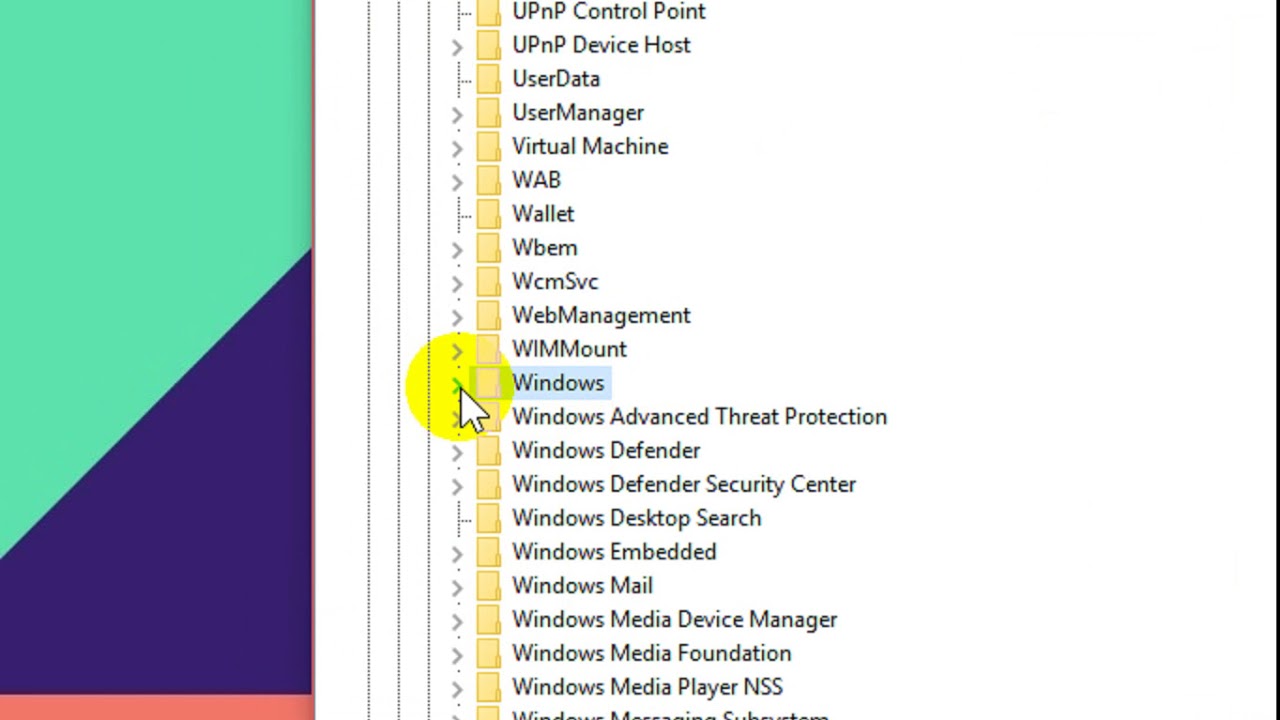Expand the WAB key

pos(457,181)
